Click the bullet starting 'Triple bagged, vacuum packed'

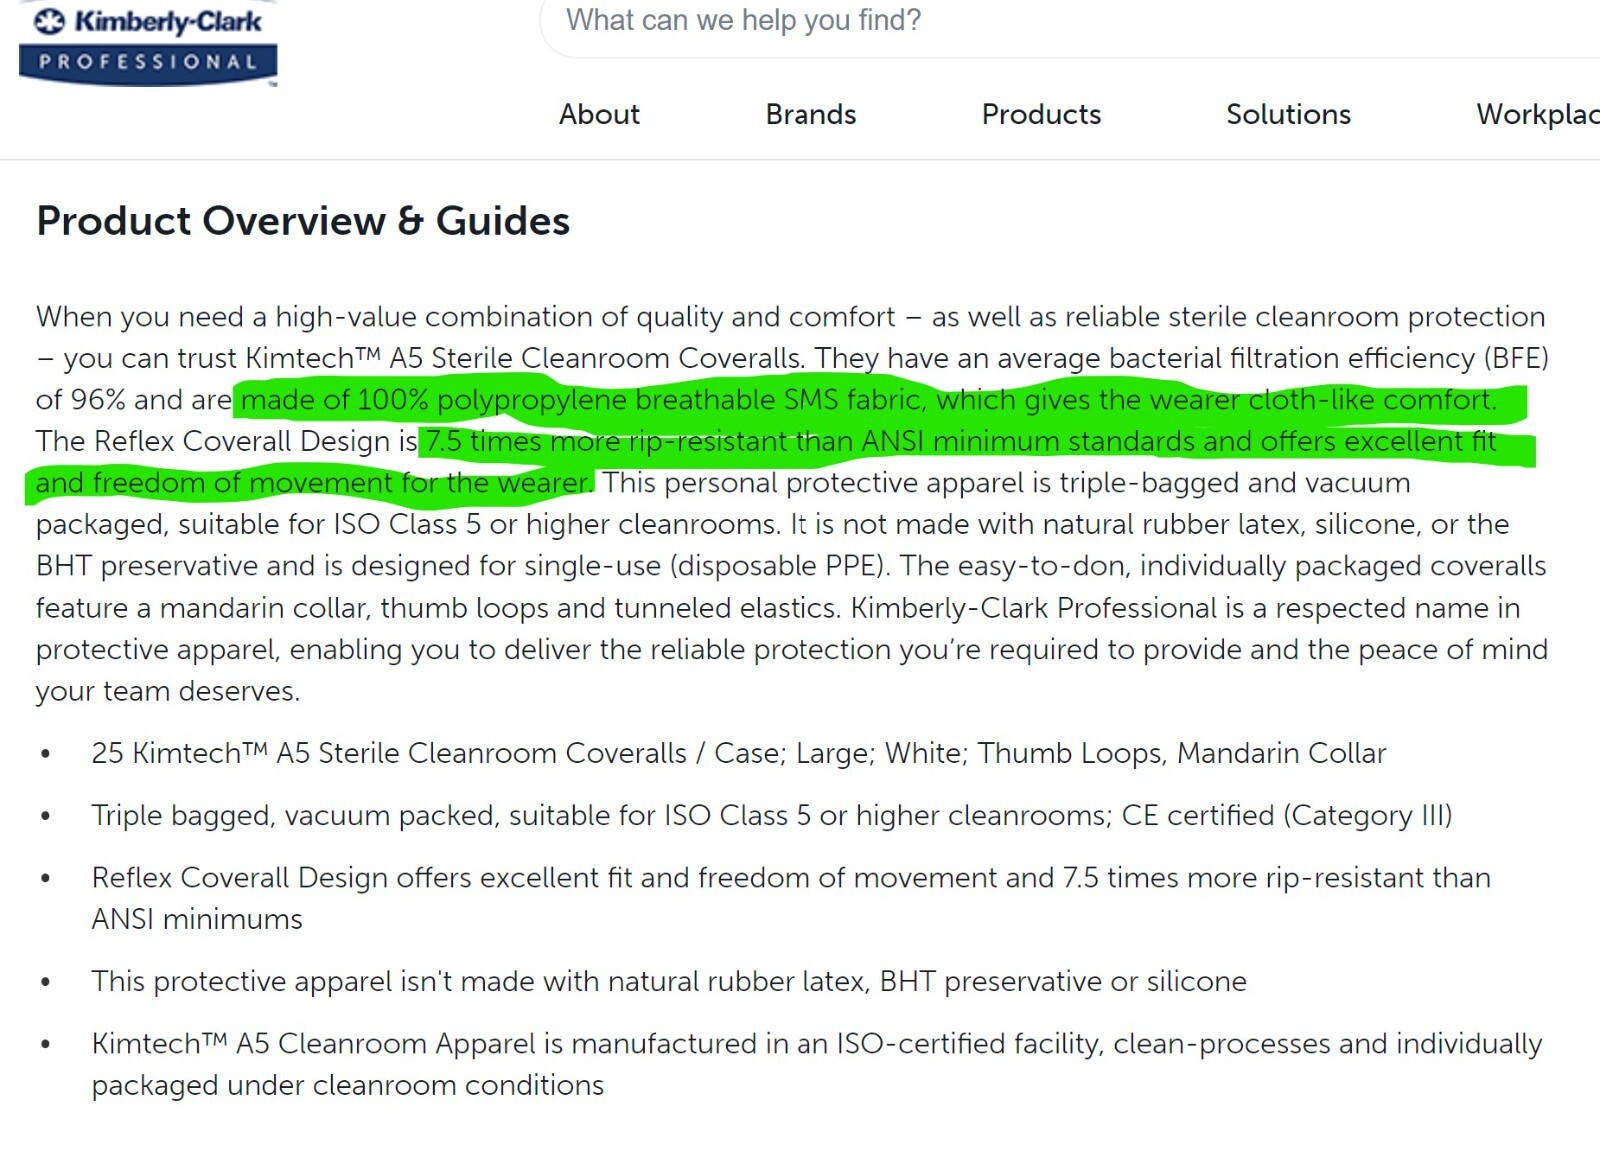click(x=772, y=815)
